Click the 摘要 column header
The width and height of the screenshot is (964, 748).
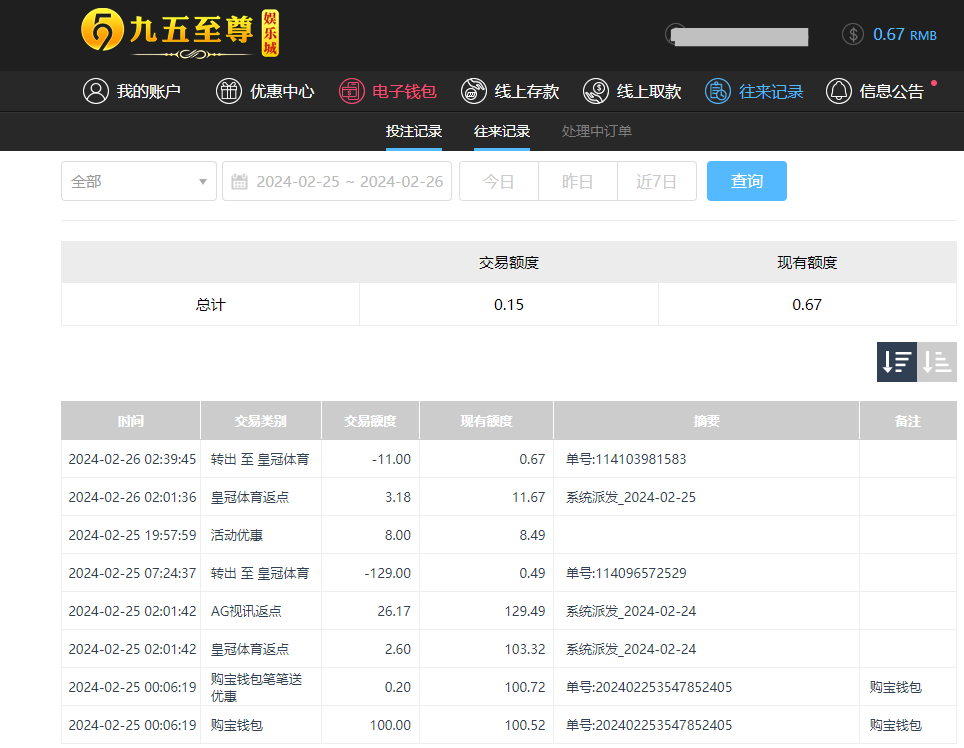pos(706,421)
